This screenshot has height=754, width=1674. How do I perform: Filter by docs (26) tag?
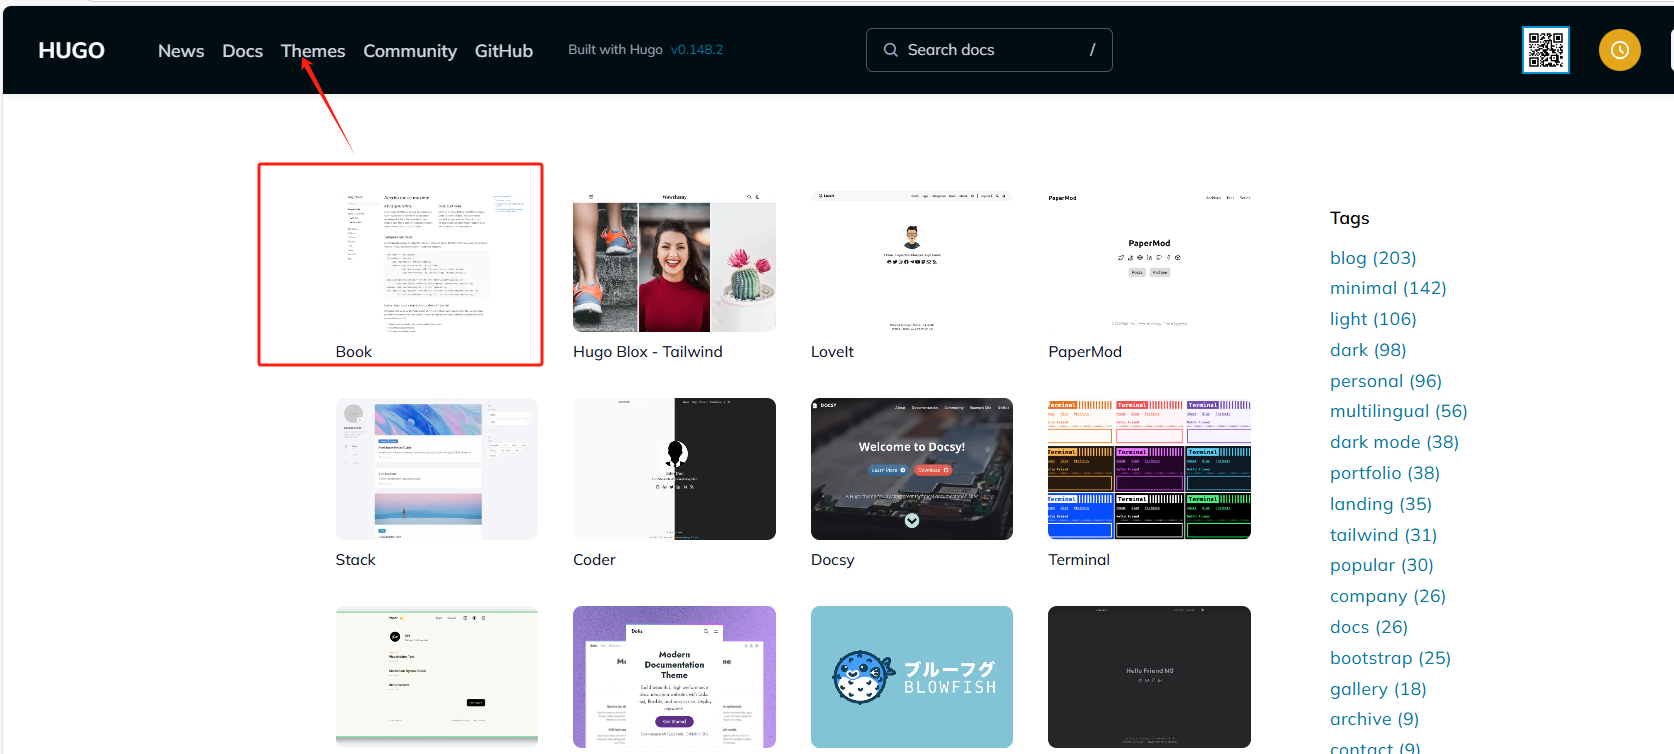coord(1369,627)
